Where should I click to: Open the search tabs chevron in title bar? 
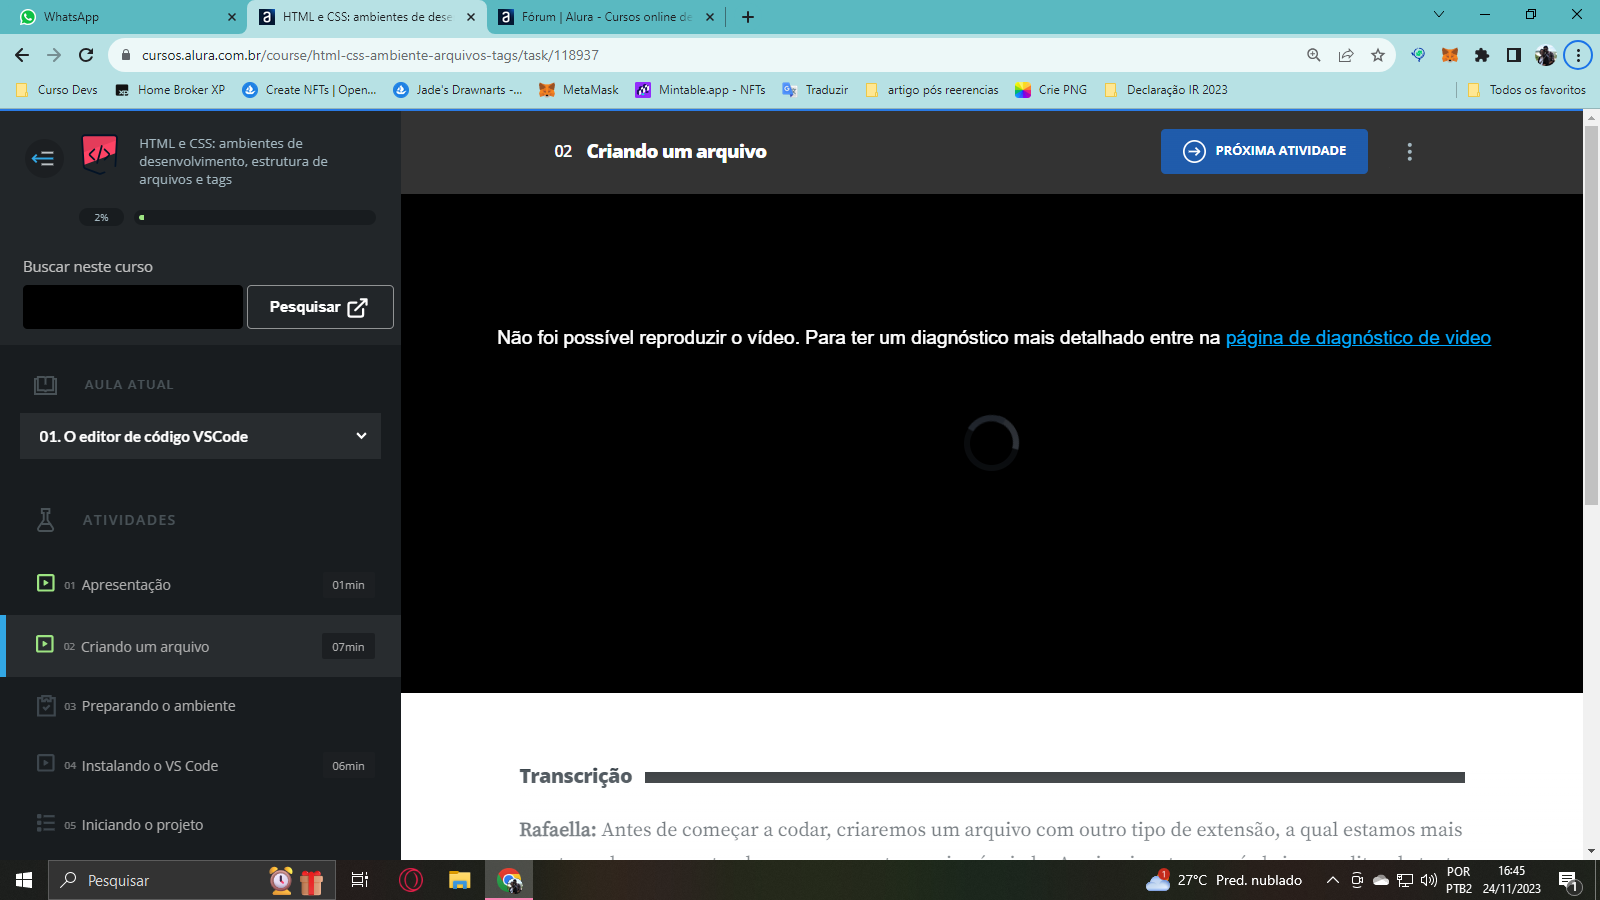click(1439, 15)
